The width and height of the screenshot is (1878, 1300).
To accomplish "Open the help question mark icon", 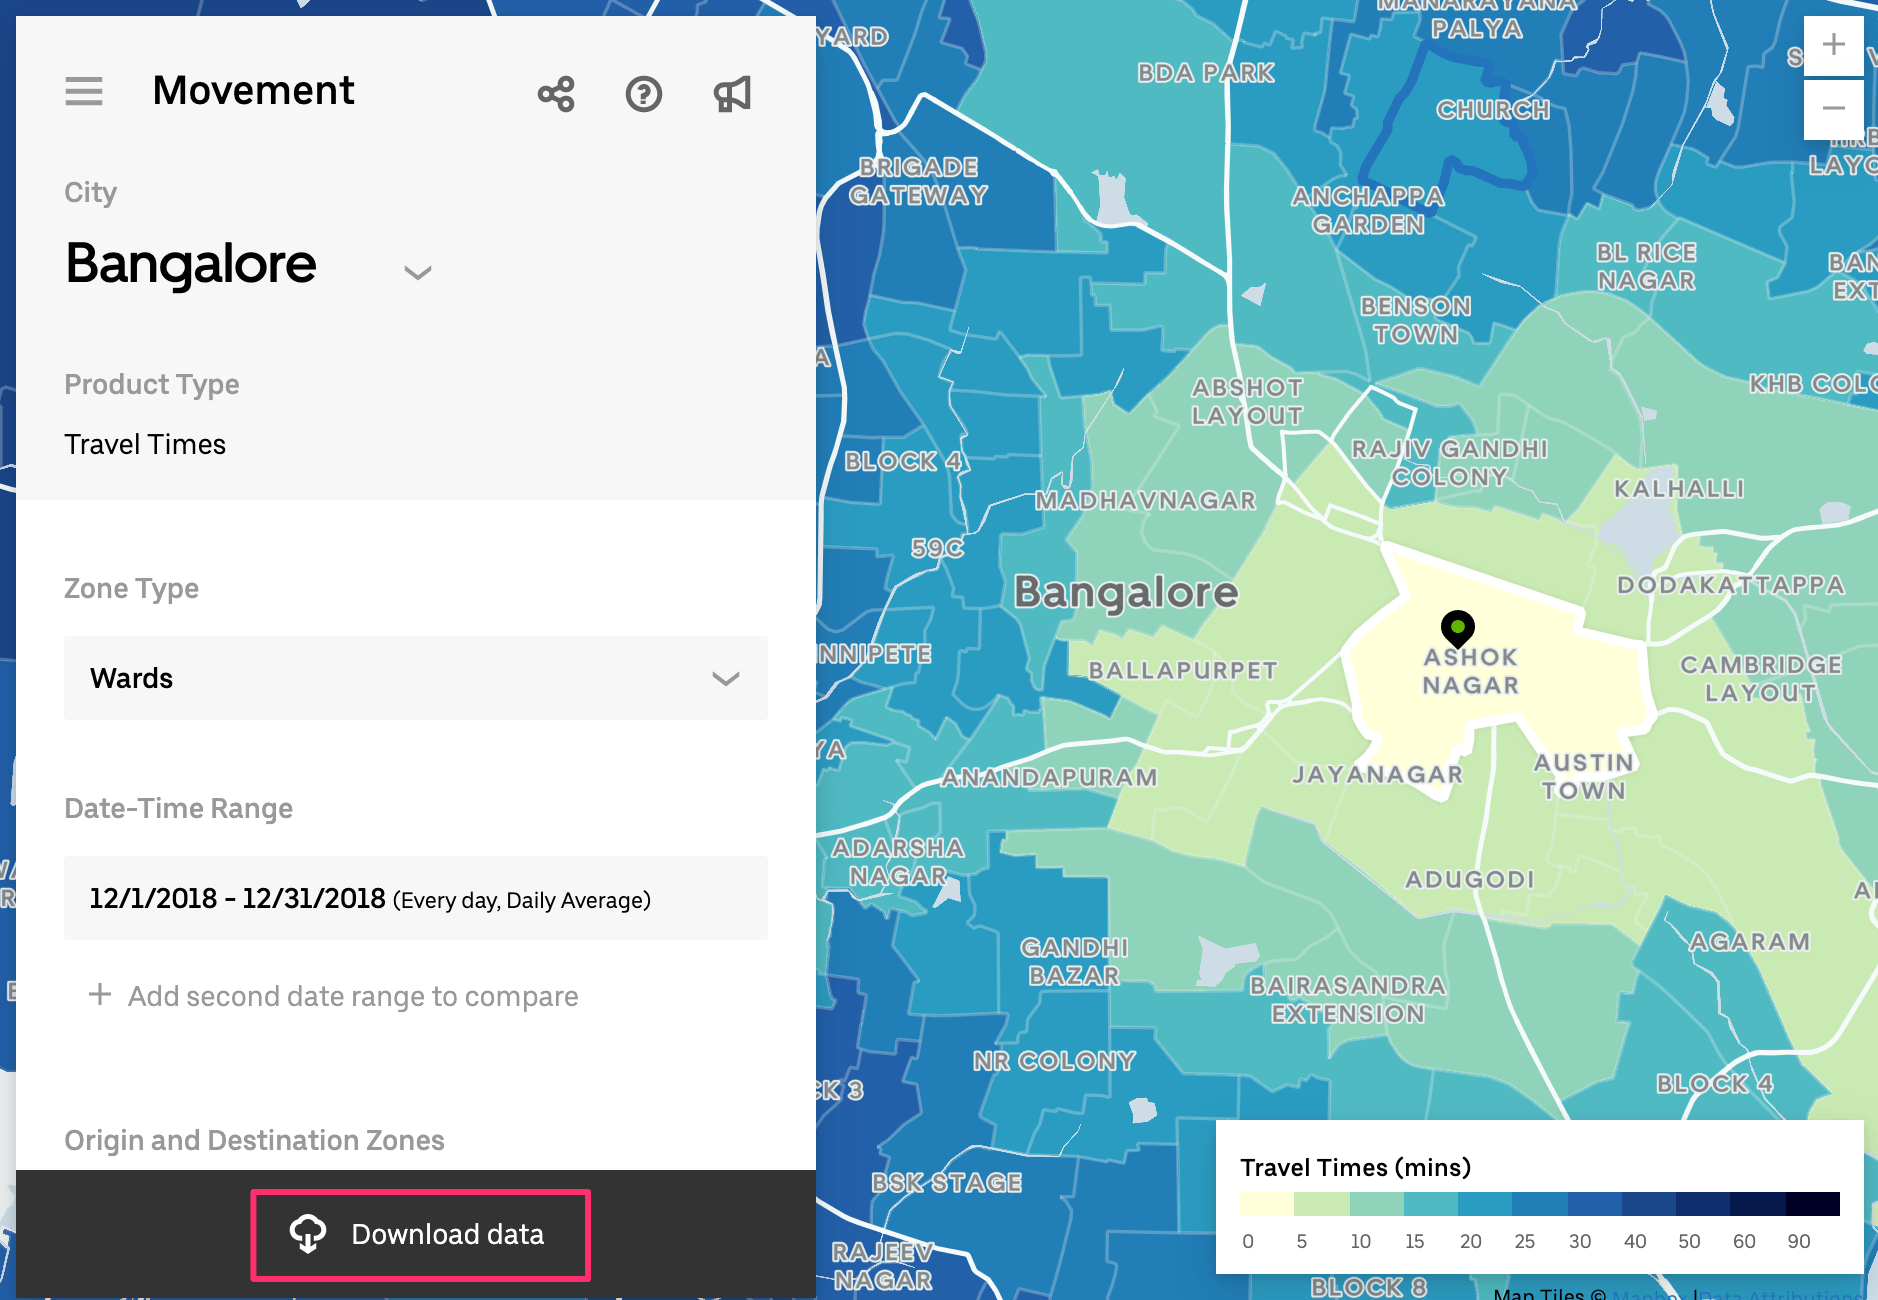I will (644, 94).
